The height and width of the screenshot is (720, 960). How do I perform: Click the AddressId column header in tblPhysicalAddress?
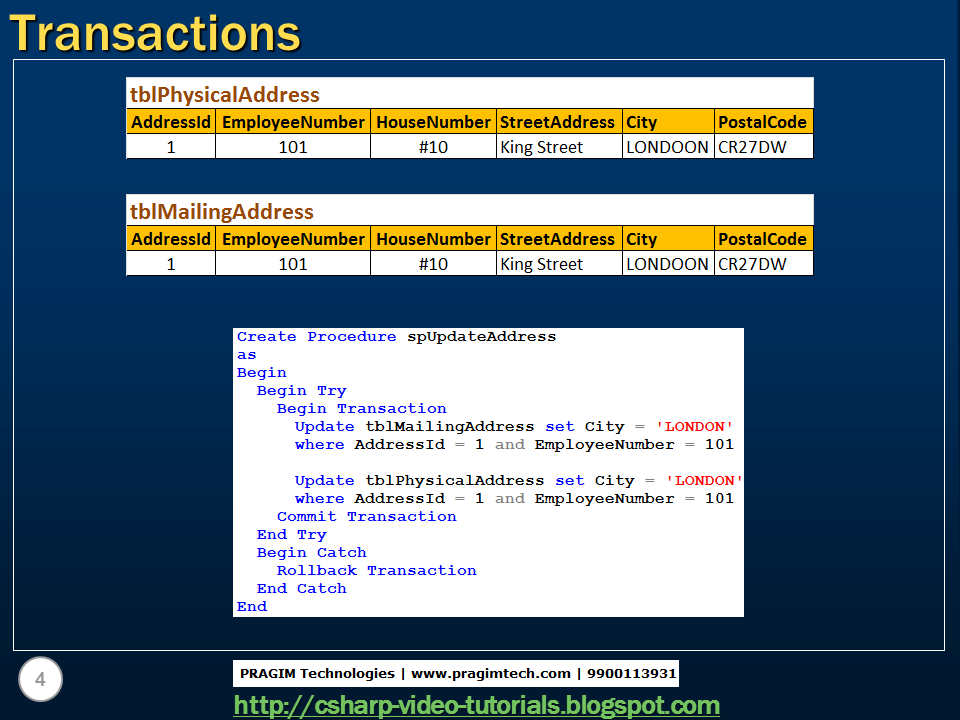[170, 122]
